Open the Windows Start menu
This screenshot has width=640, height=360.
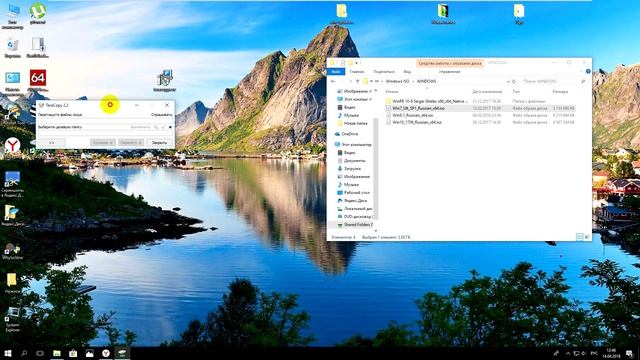(8, 353)
